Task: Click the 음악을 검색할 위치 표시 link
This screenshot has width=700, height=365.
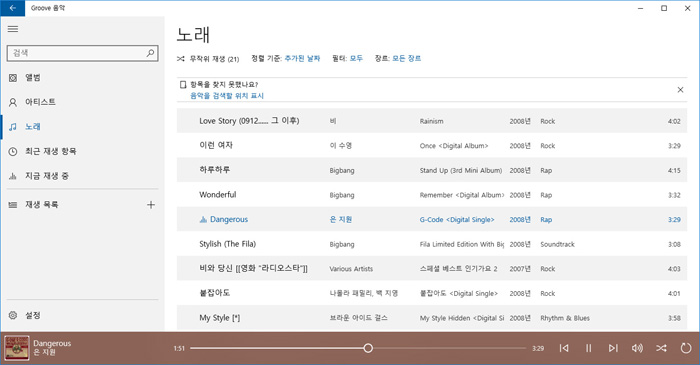Action: pyautogui.click(x=227, y=95)
